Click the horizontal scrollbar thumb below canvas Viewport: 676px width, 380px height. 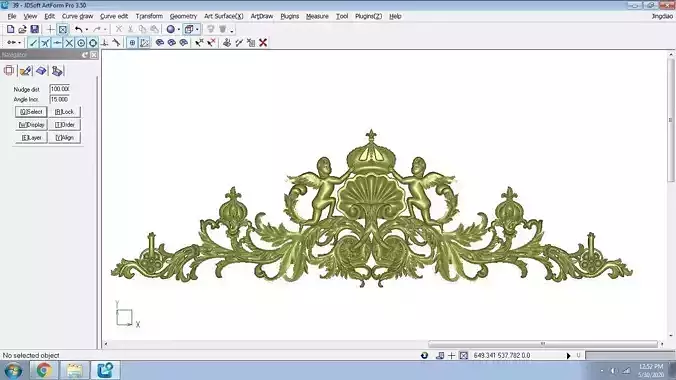pos(543,344)
